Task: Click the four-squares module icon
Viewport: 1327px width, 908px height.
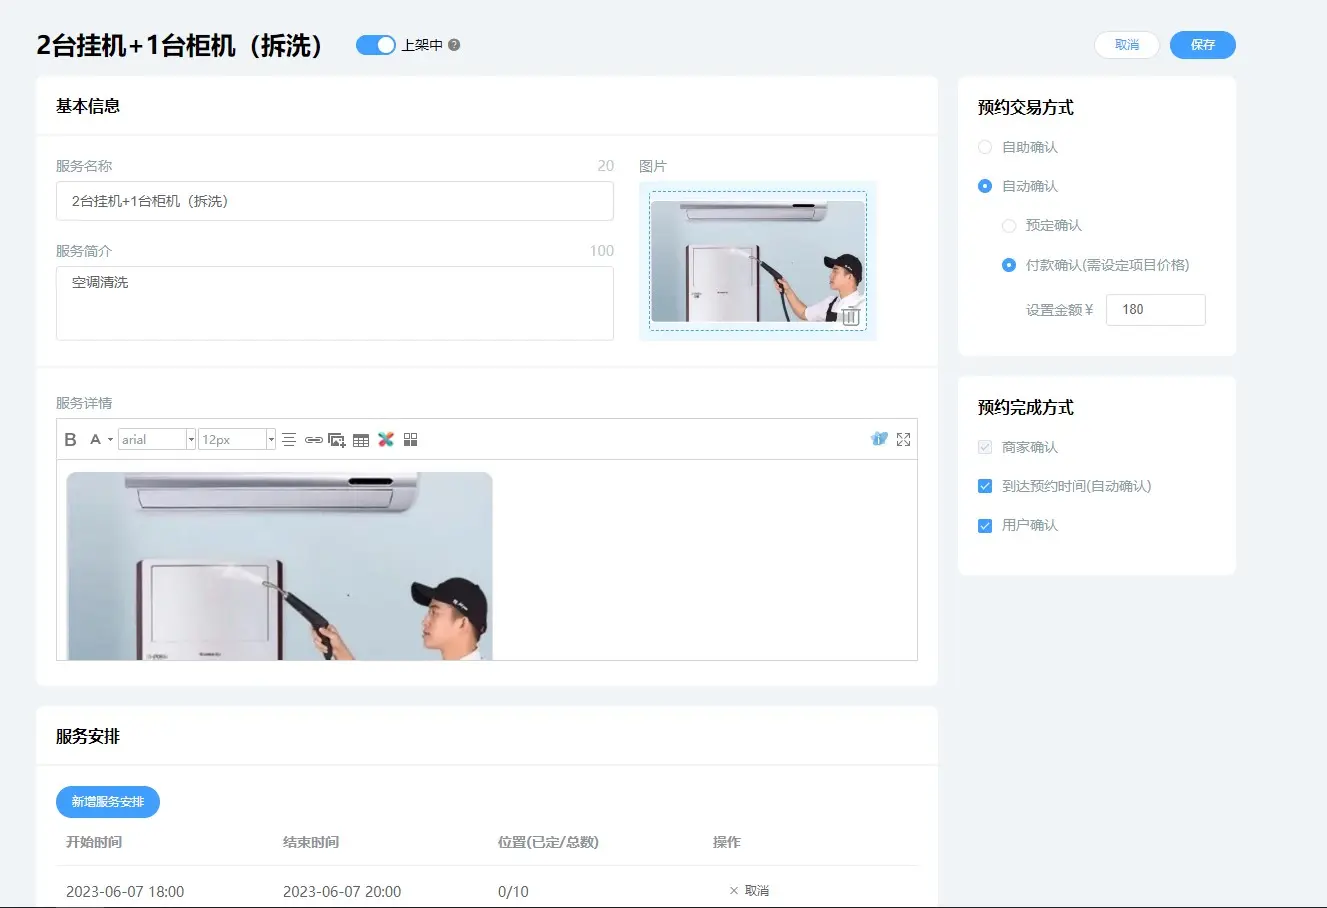Action: point(410,440)
